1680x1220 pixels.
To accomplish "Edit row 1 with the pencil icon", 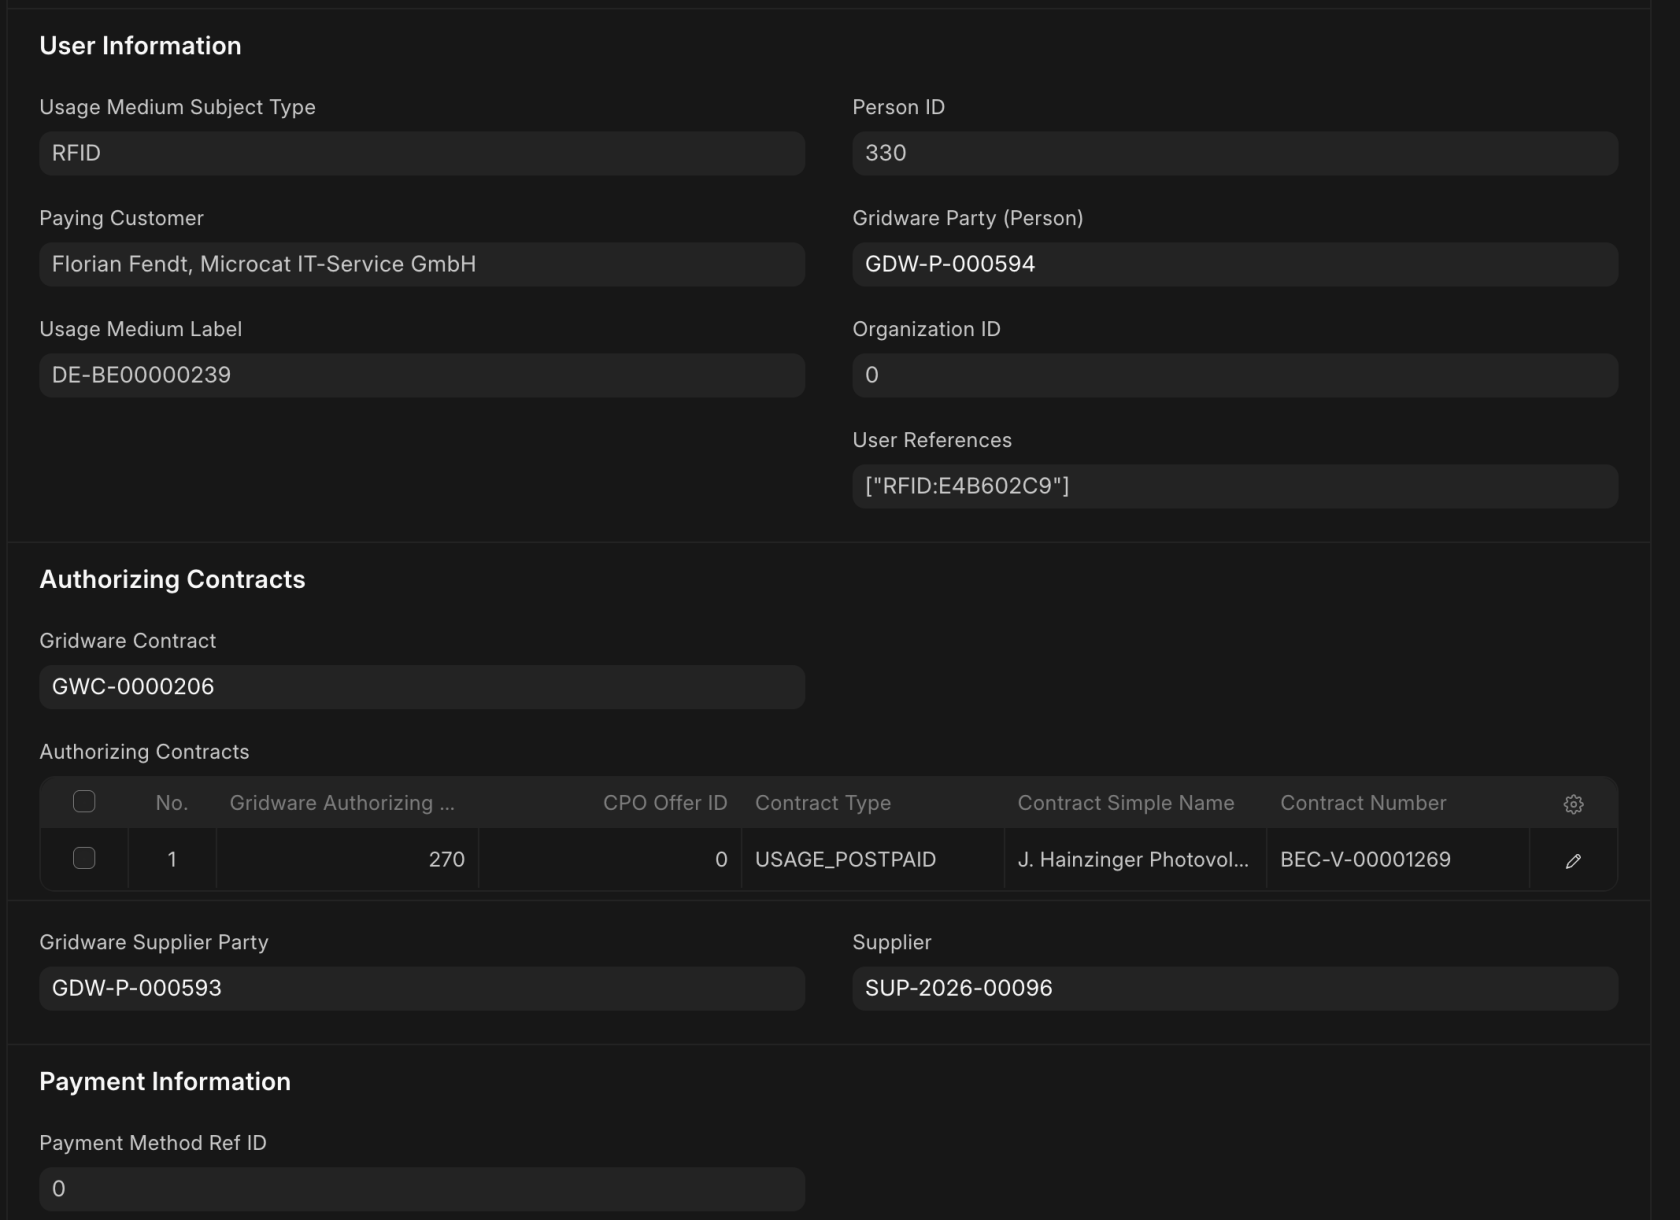I will [1573, 860].
